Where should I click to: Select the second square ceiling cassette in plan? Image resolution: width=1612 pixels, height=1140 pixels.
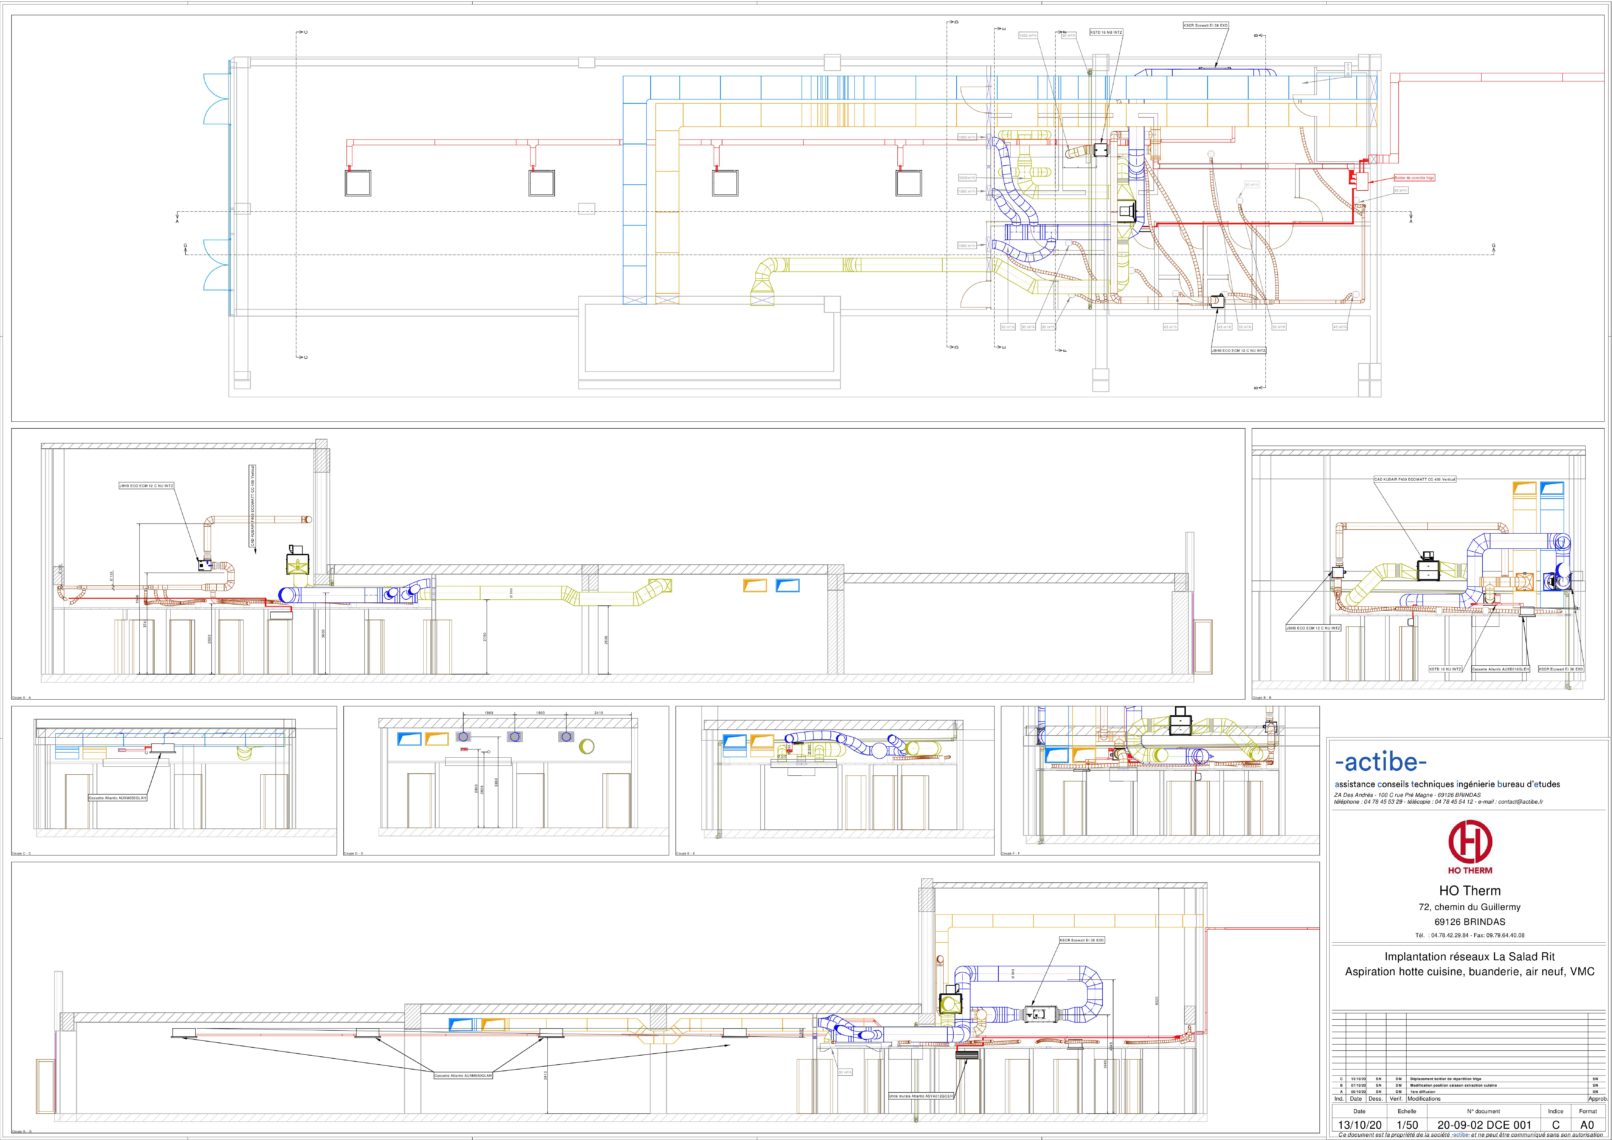tap(541, 183)
